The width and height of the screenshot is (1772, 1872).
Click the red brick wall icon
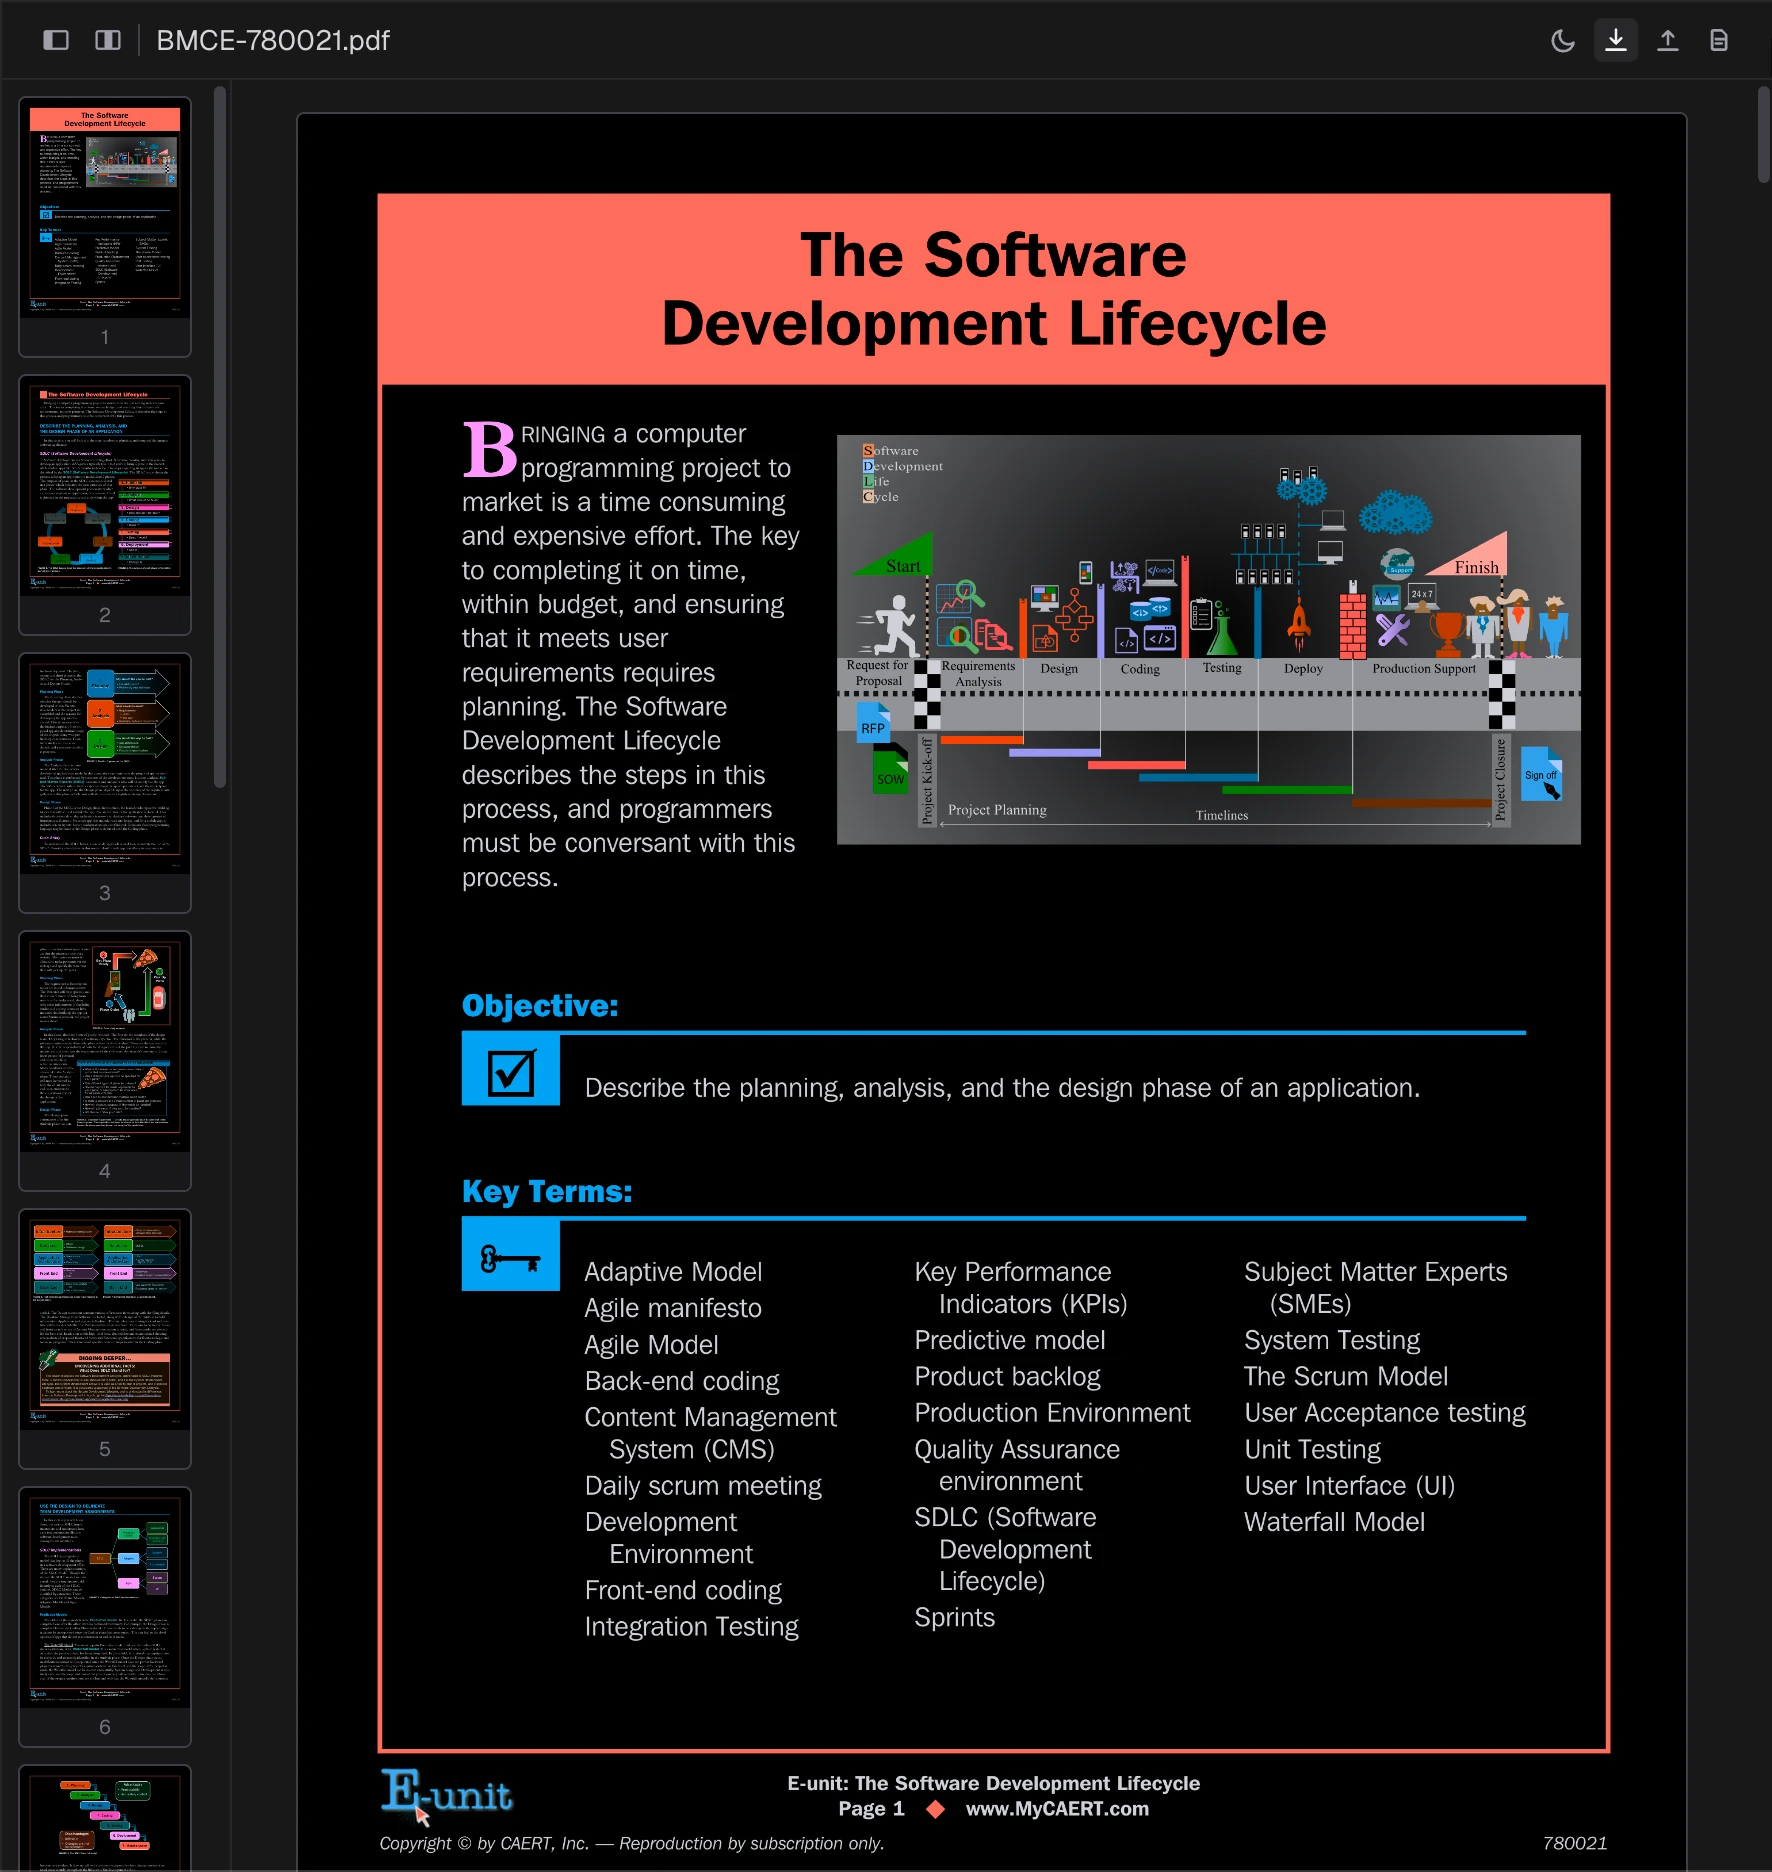pyautogui.click(x=1352, y=624)
